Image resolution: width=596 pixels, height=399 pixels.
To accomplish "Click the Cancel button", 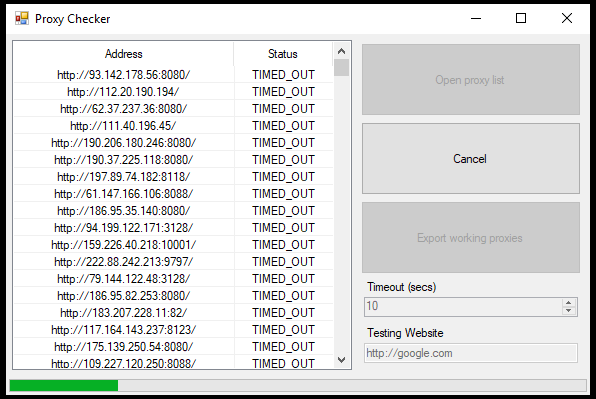I will click(x=471, y=158).
